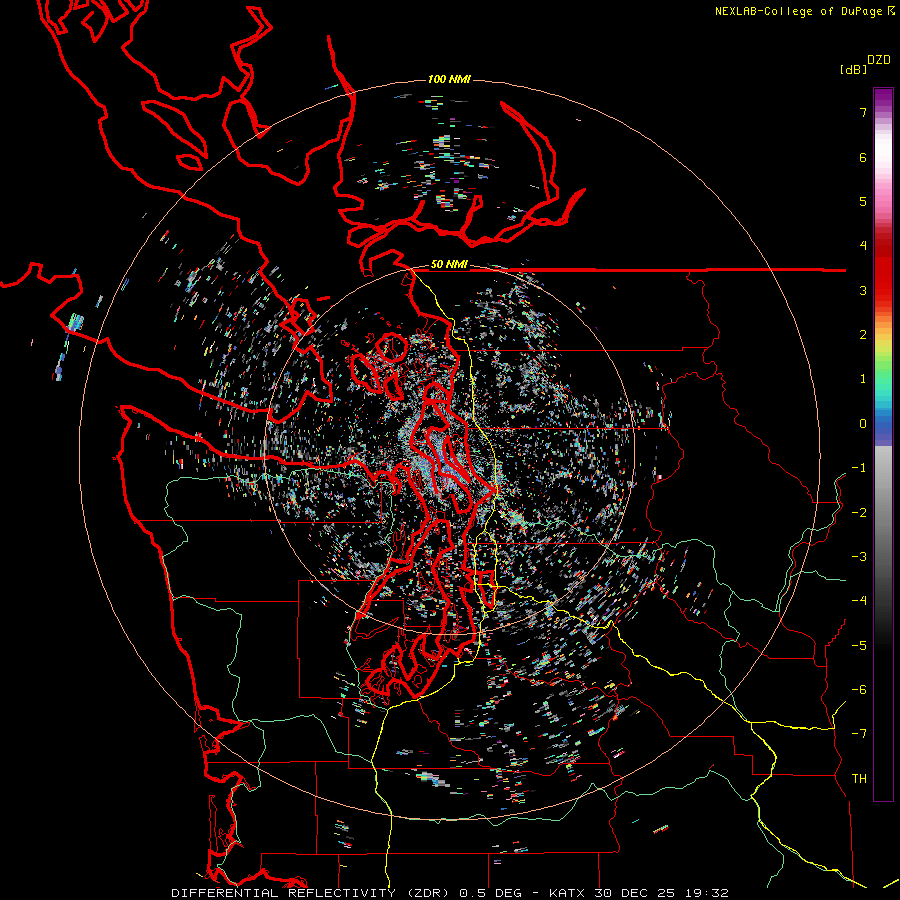Click the 19:32 timestamp
This screenshot has height=900, width=900.
coord(705,893)
